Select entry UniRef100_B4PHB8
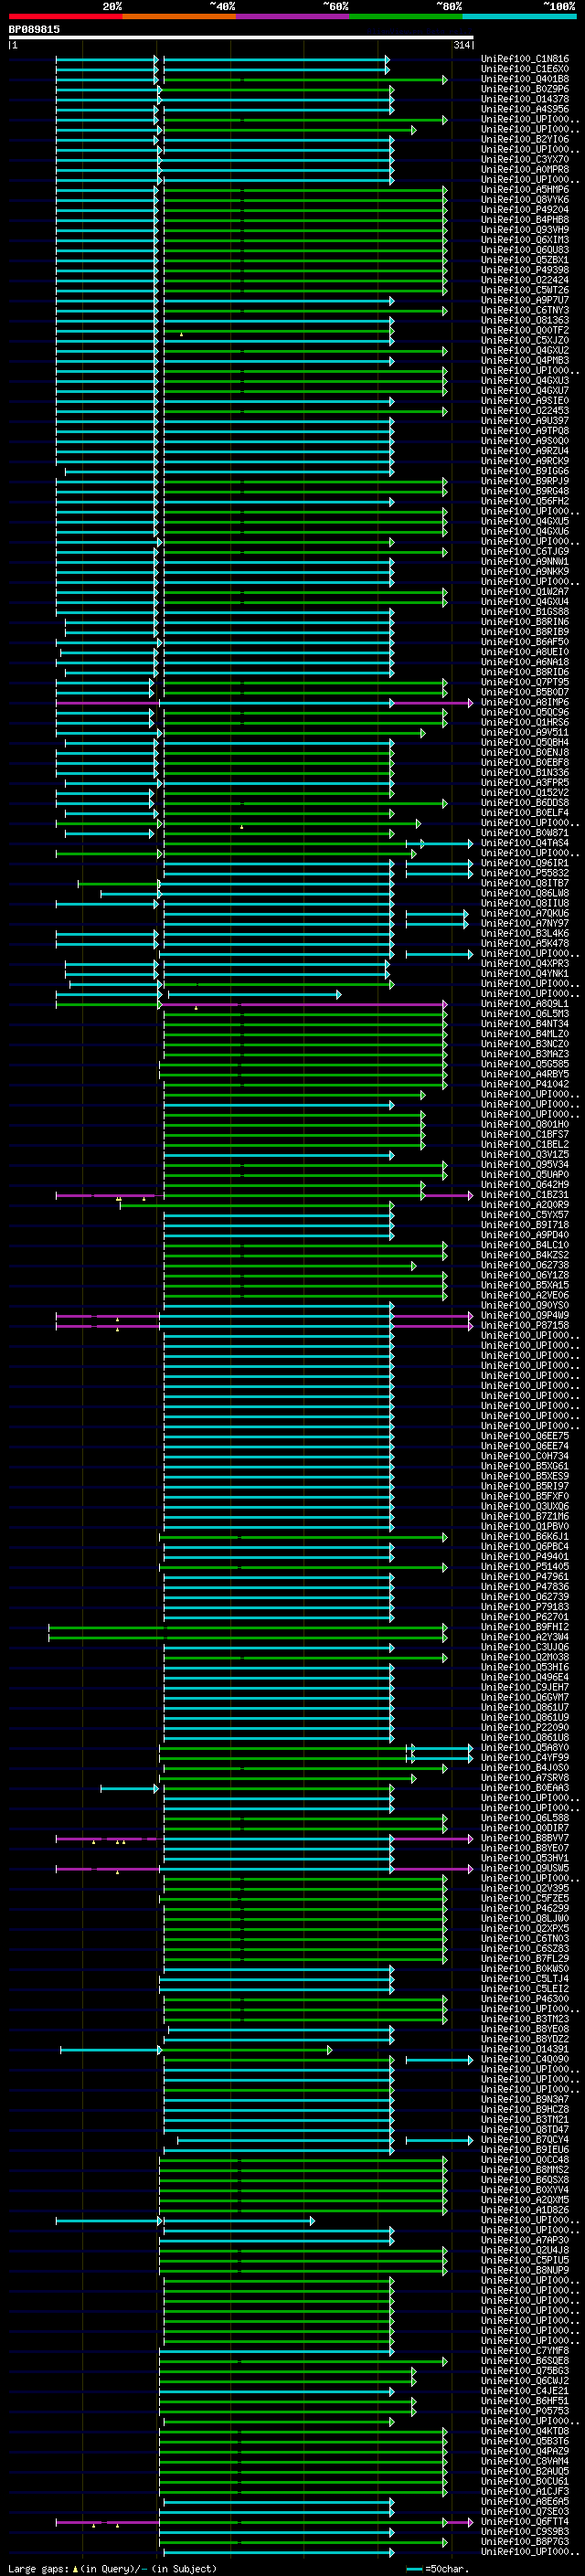Image resolution: width=585 pixels, height=2576 pixels. 524,220
